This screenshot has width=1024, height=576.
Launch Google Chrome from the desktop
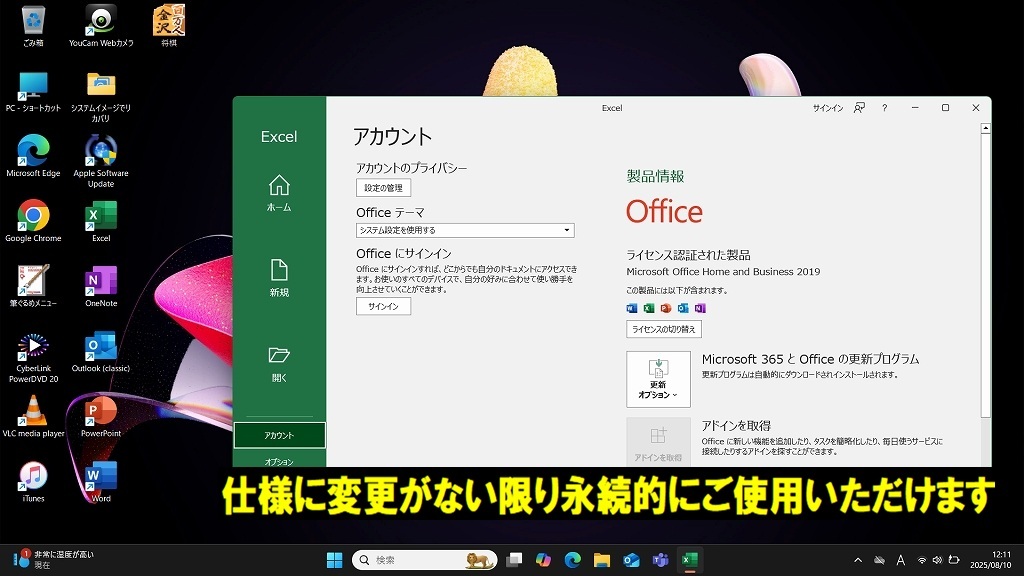click(x=33, y=221)
